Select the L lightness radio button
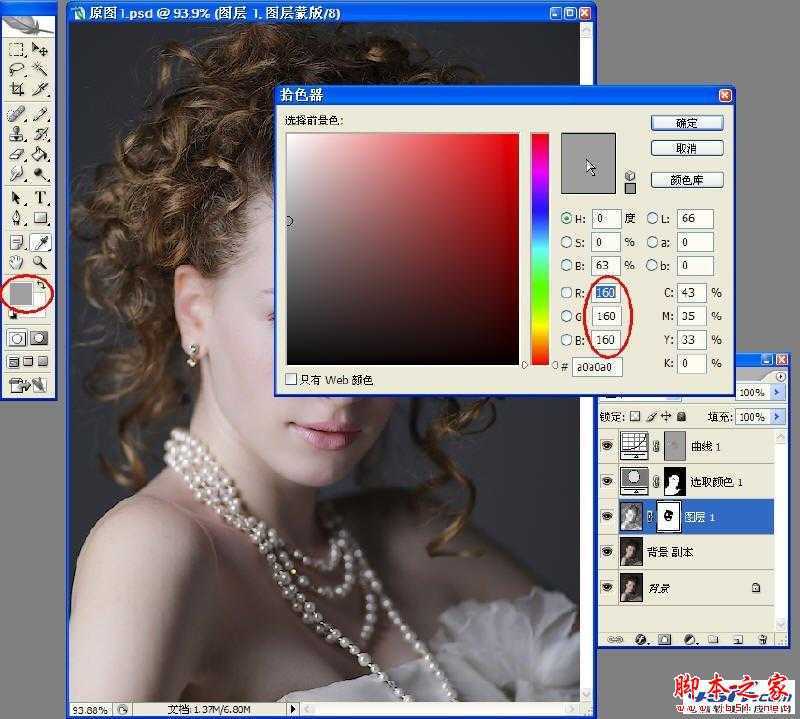This screenshot has height=719, width=800. (653, 218)
